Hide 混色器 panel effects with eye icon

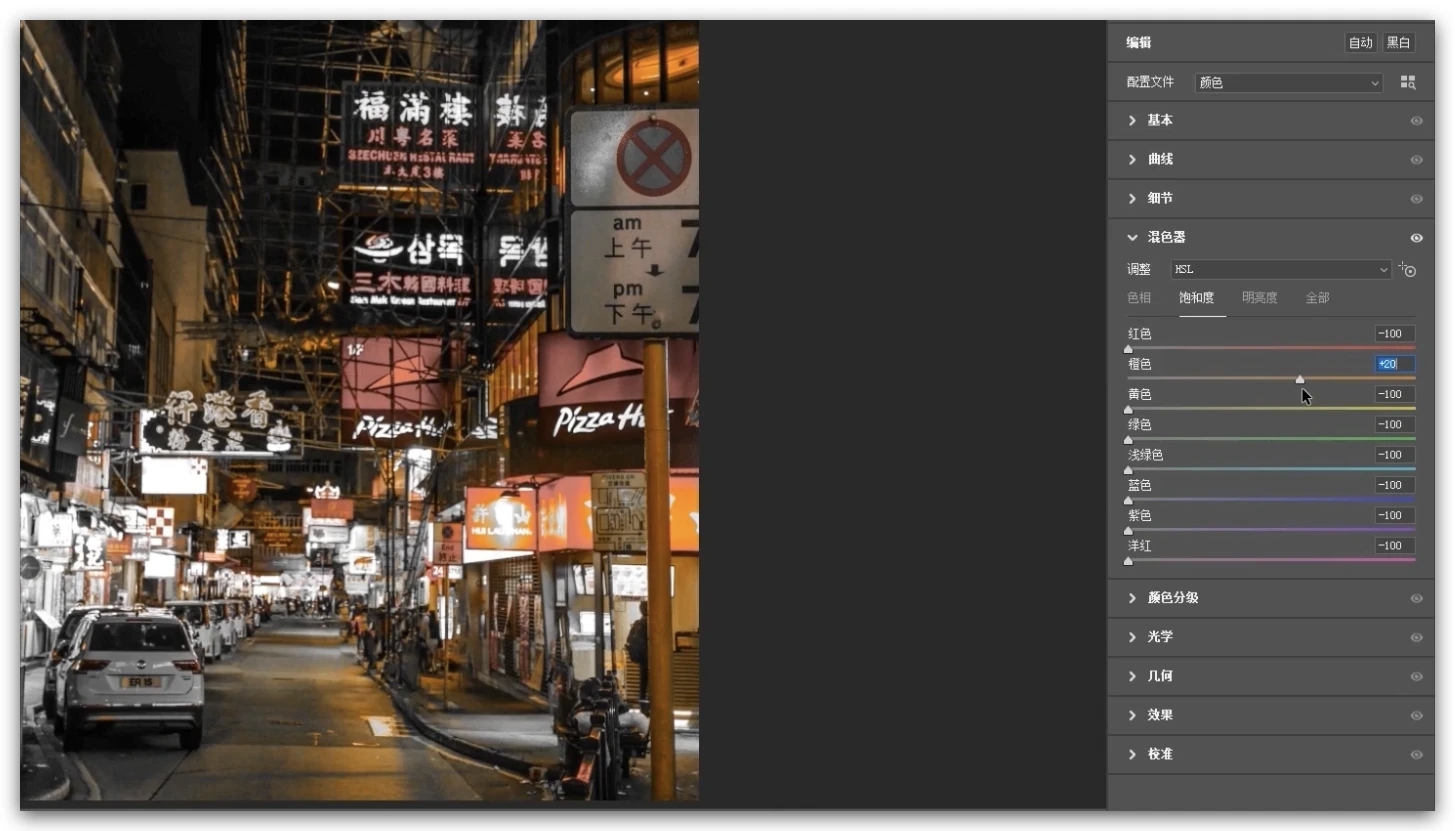(x=1416, y=238)
